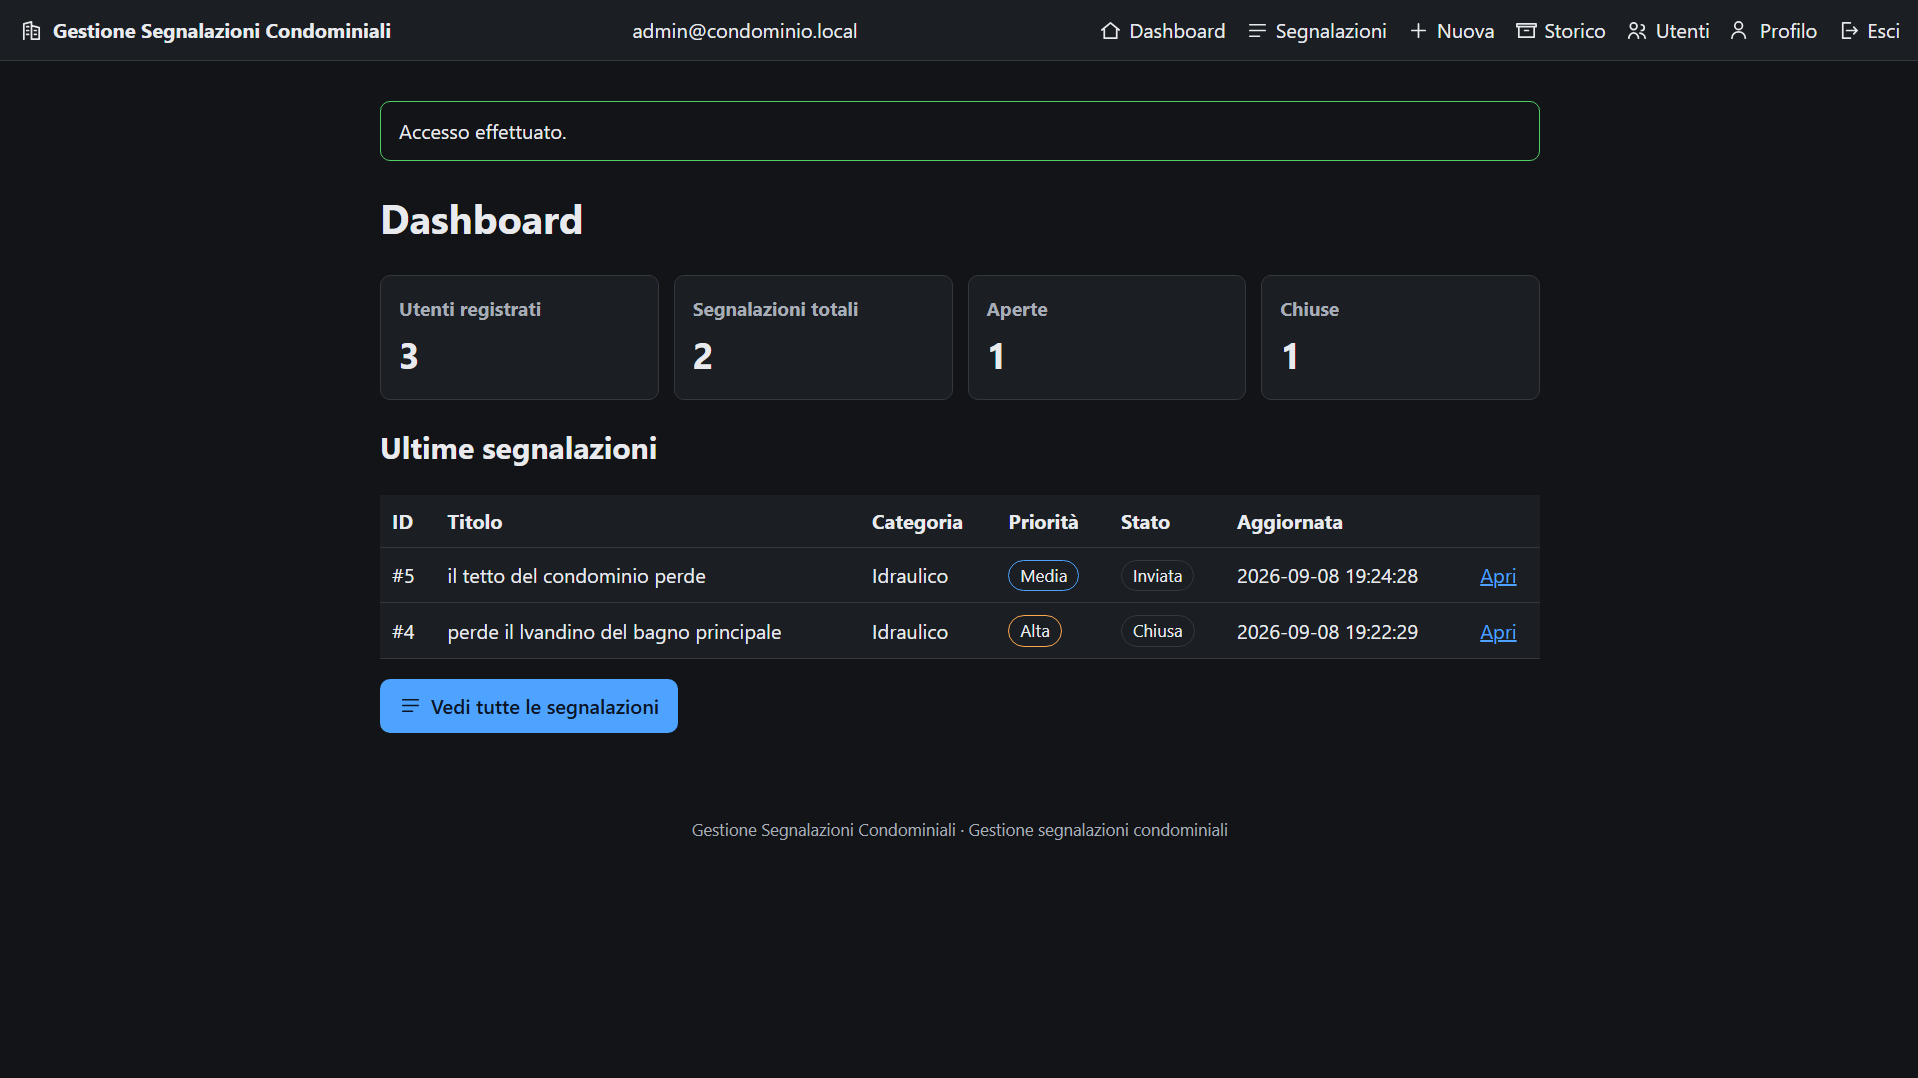Viewport: 1918px width, 1078px height.
Task: Click Esci to log out
Action: point(1869,31)
